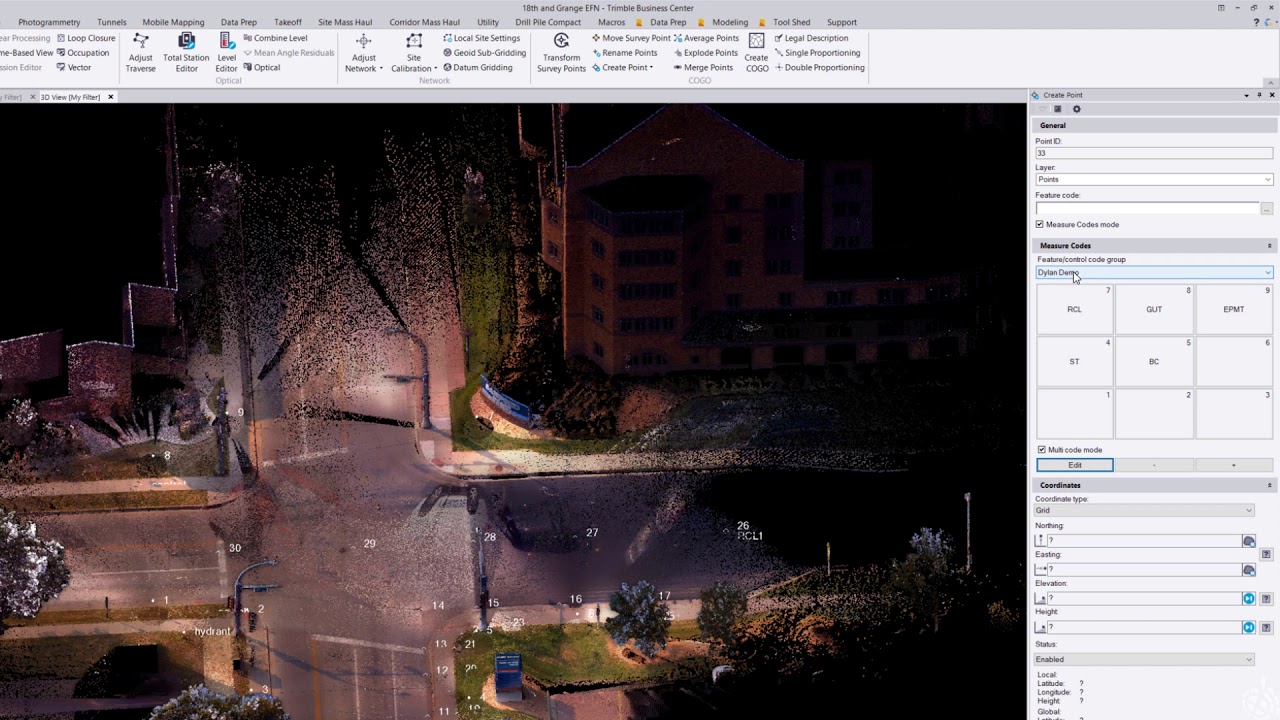Select Single Proportioning
Screen dimensions: 1280x720
pyautogui.click(x=817, y=53)
